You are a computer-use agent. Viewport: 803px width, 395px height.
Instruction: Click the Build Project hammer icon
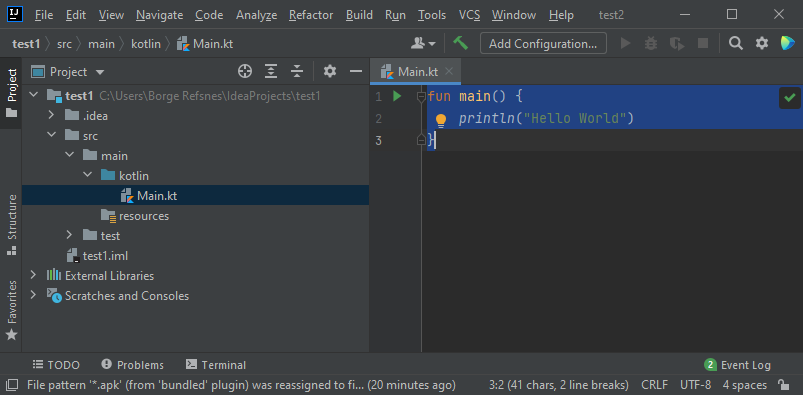(460, 44)
